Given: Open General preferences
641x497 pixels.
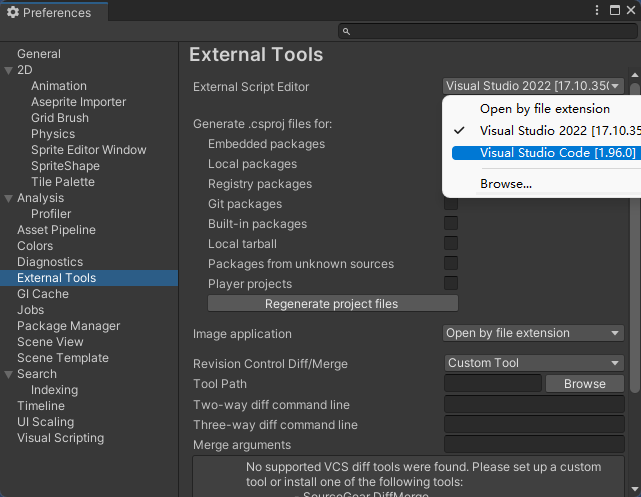Looking at the screenshot, I should (x=39, y=54).
